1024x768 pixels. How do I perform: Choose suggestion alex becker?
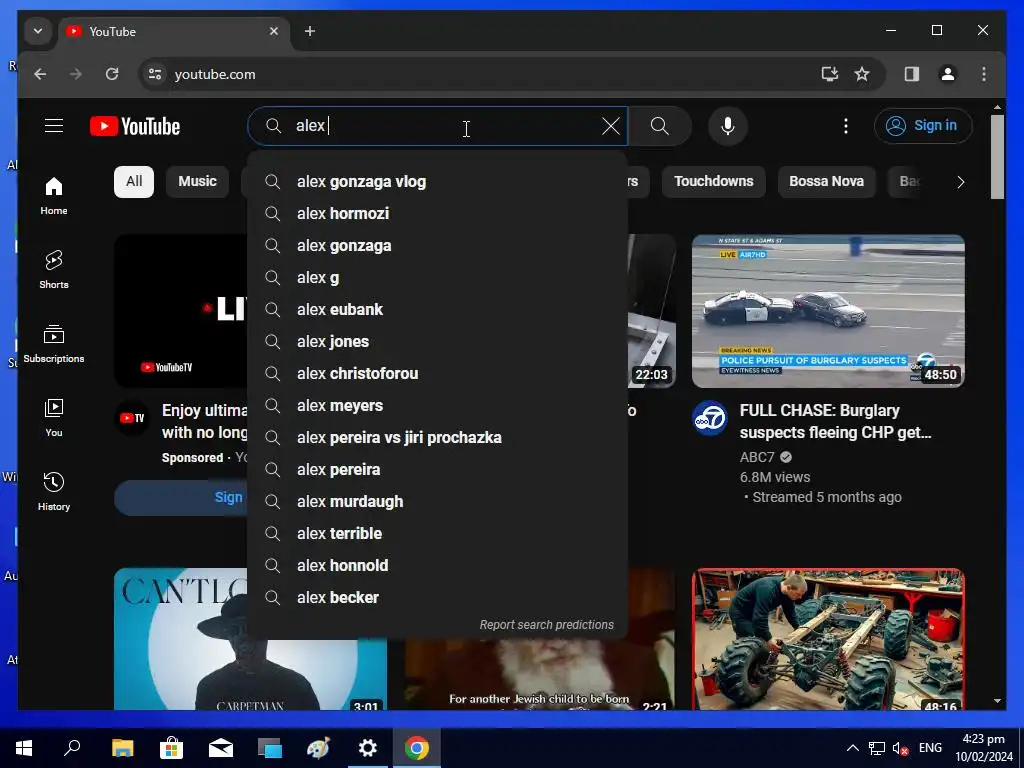tap(438, 598)
